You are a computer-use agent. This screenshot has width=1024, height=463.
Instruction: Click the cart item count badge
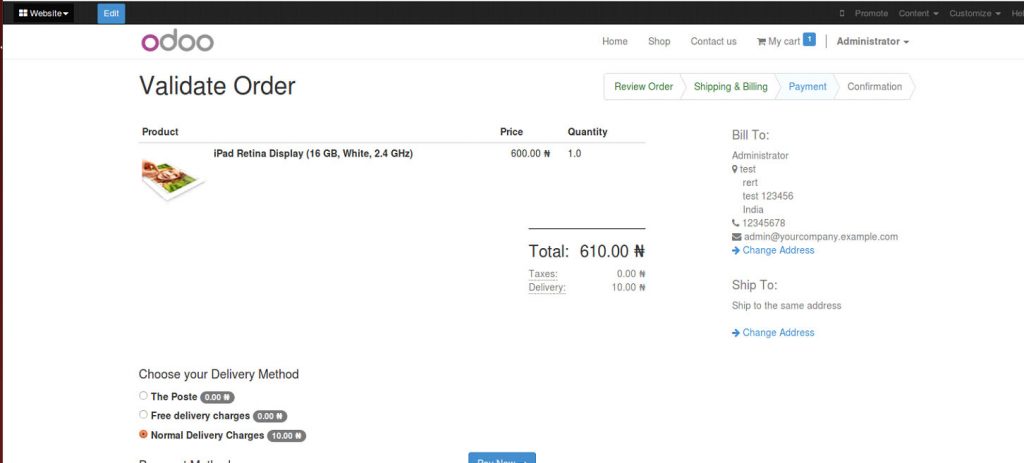point(809,40)
